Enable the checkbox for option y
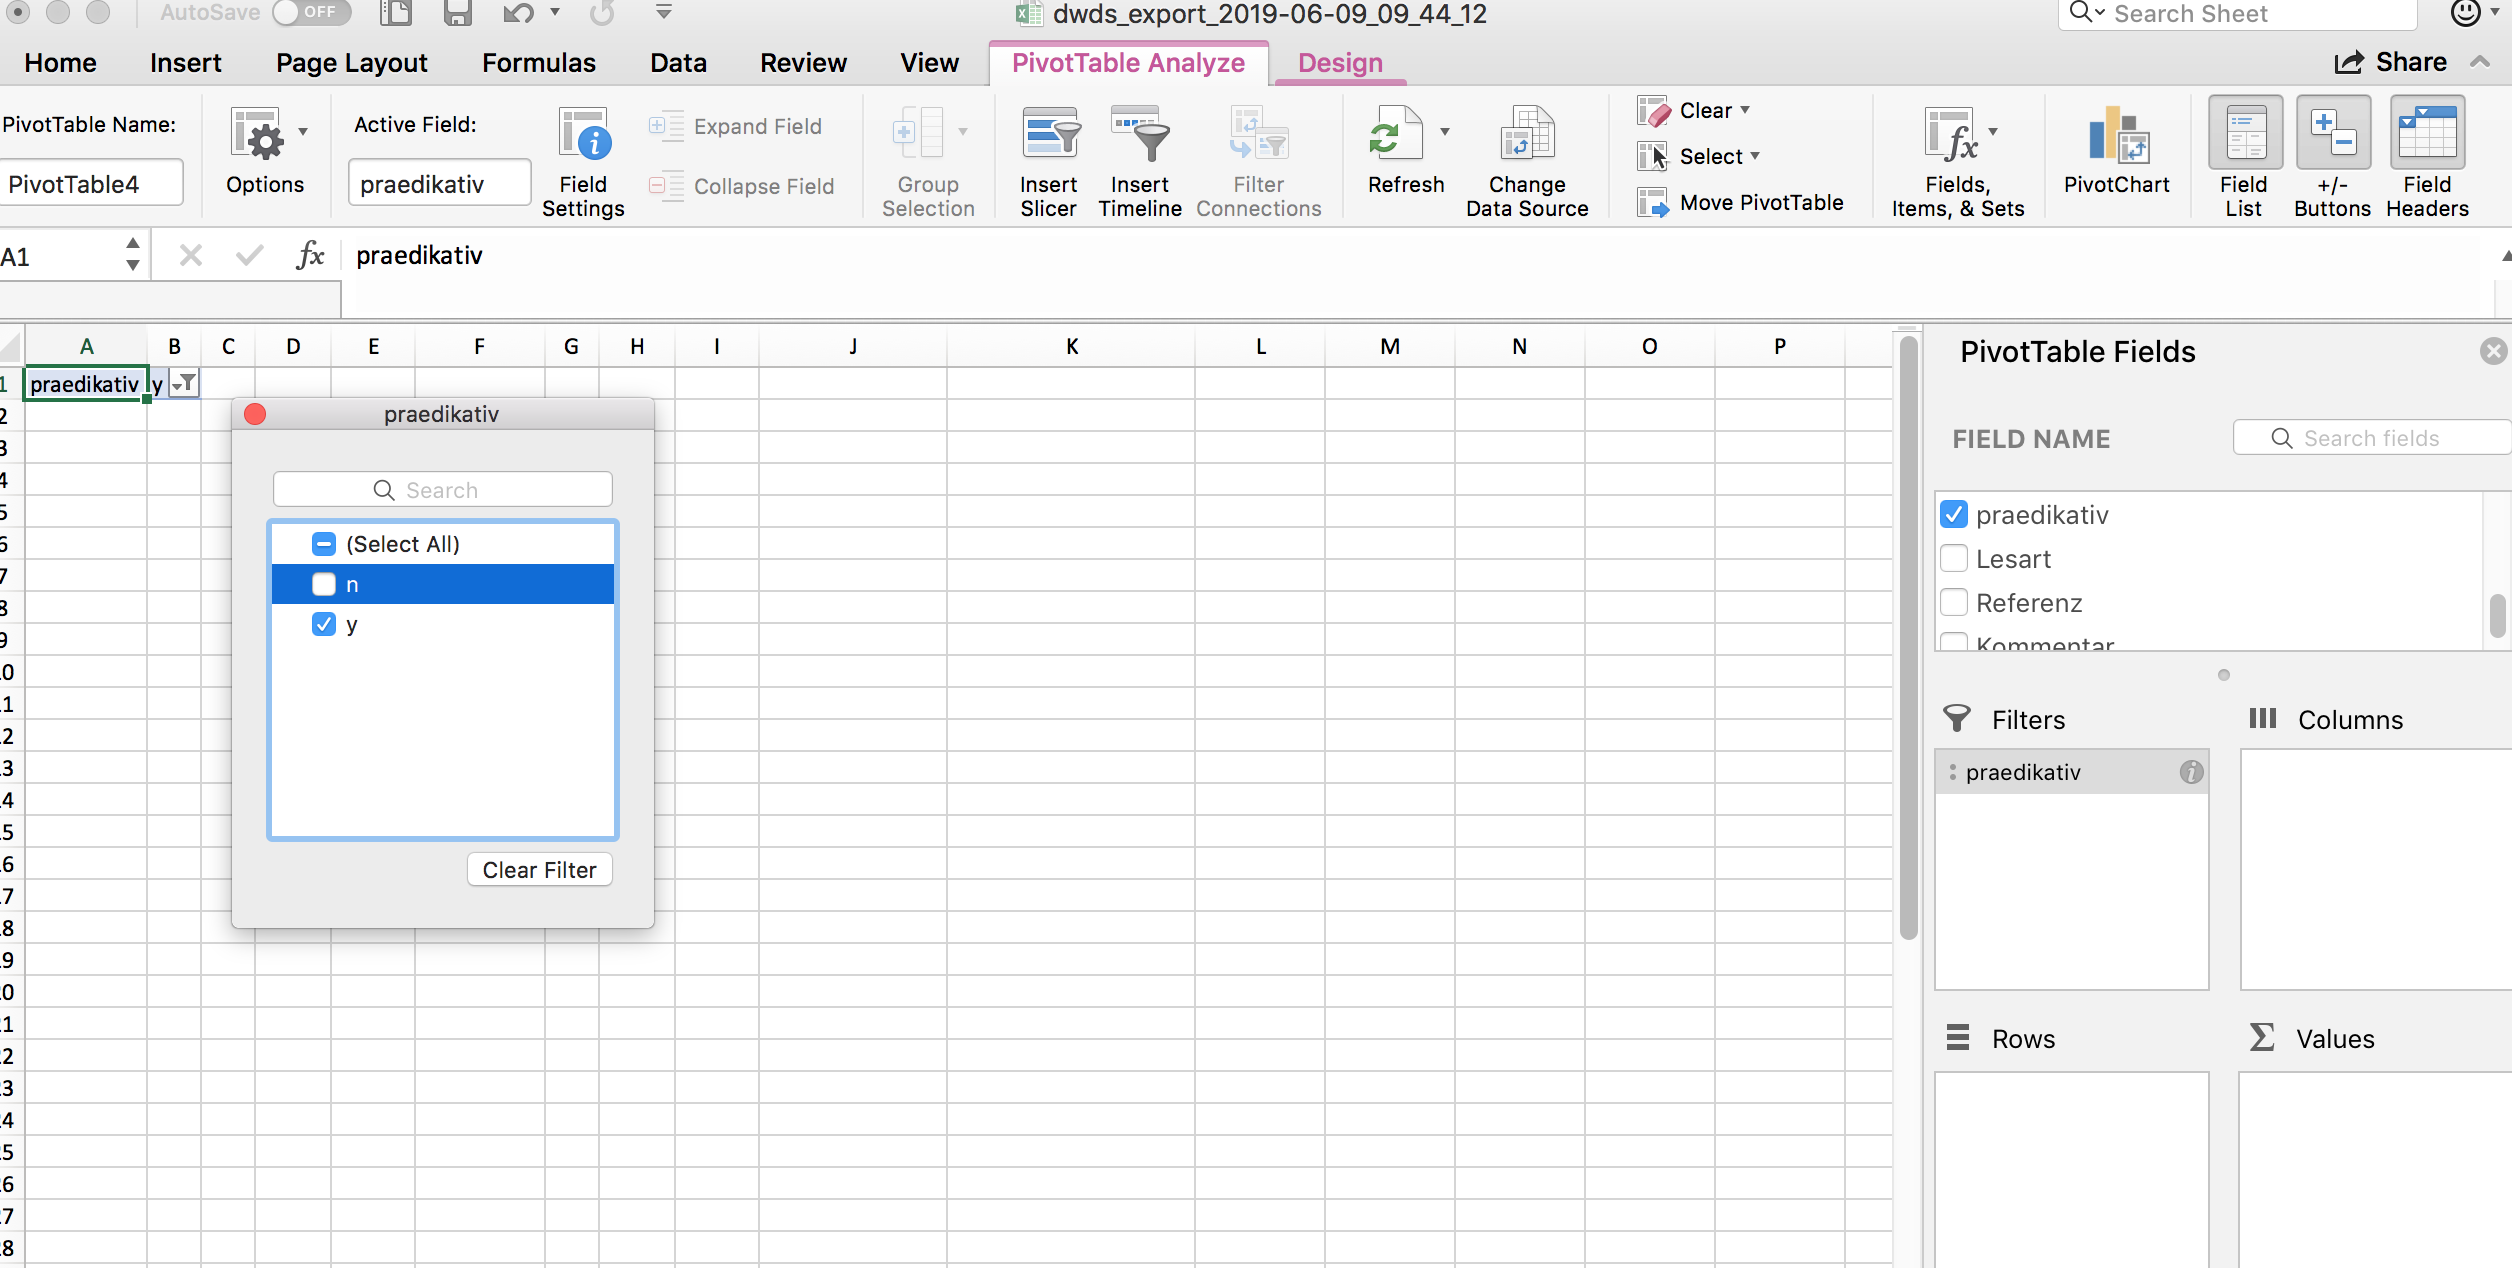The height and width of the screenshot is (1268, 2512). point(323,626)
